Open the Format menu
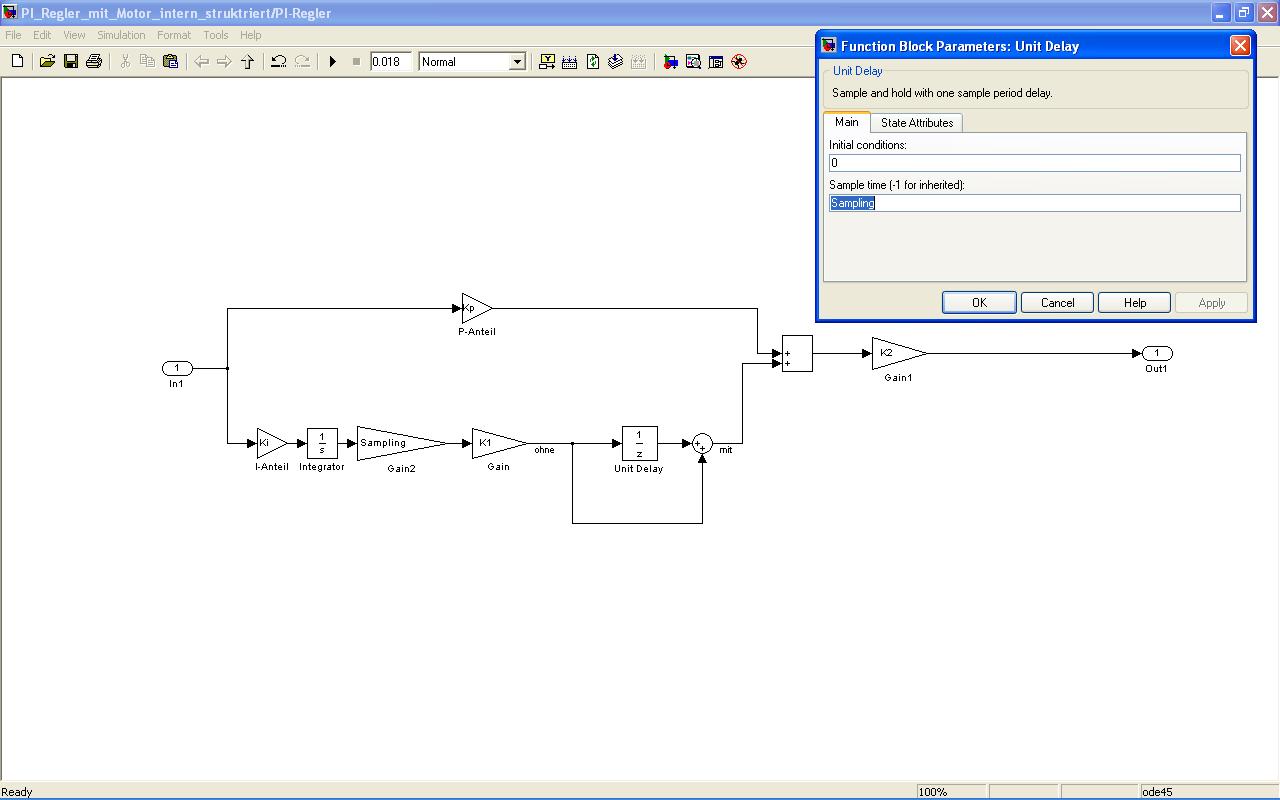The width and height of the screenshot is (1280, 800). click(174, 35)
